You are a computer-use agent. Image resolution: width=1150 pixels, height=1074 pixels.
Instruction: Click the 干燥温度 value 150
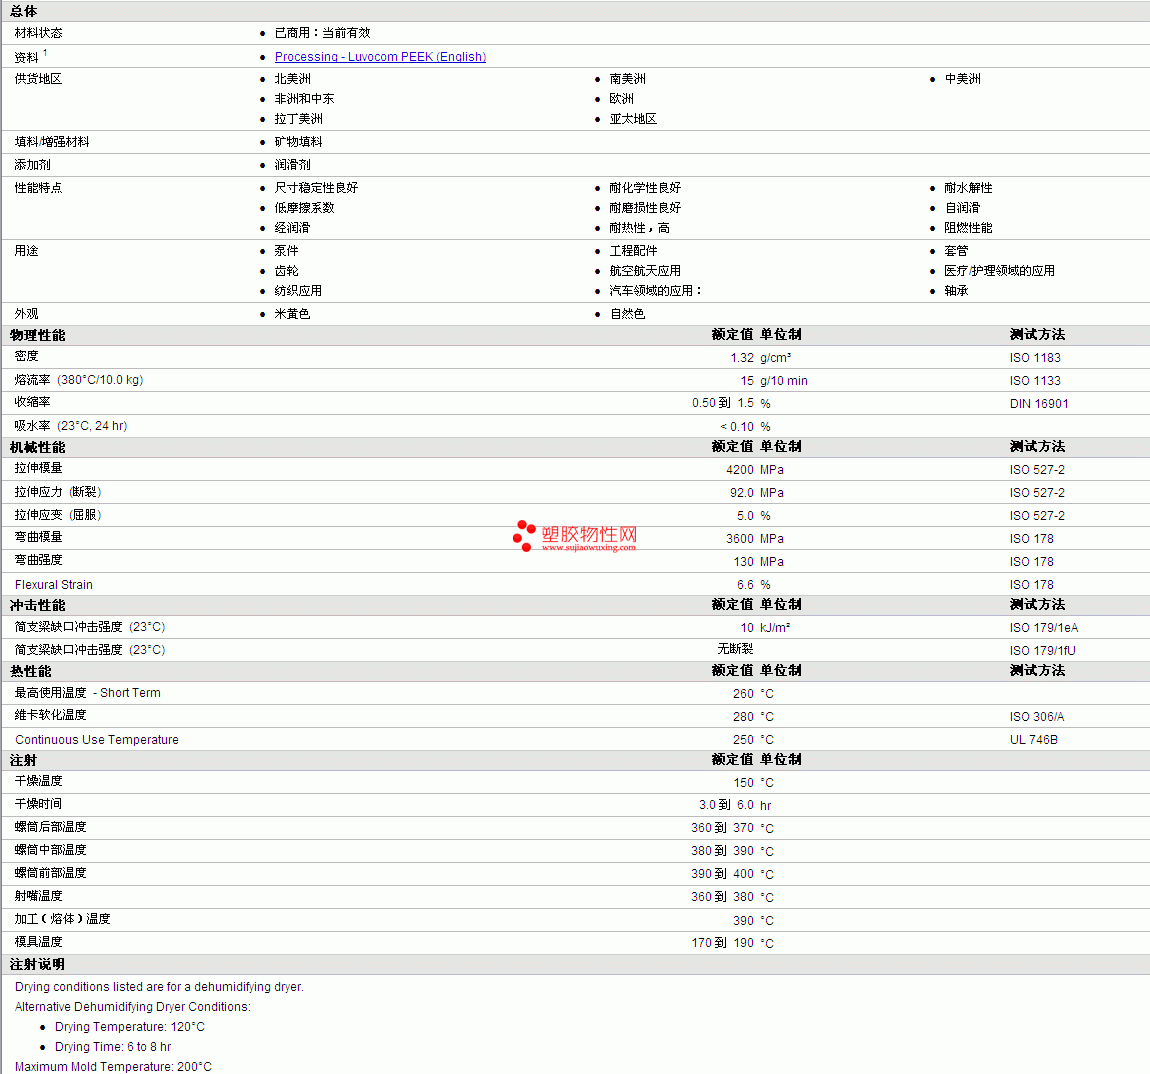click(743, 783)
